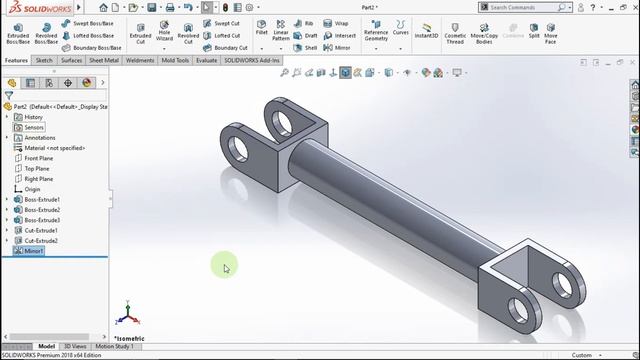
Task: Expand the Cut-Extrude1 feature node
Action: (x=7, y=231)
